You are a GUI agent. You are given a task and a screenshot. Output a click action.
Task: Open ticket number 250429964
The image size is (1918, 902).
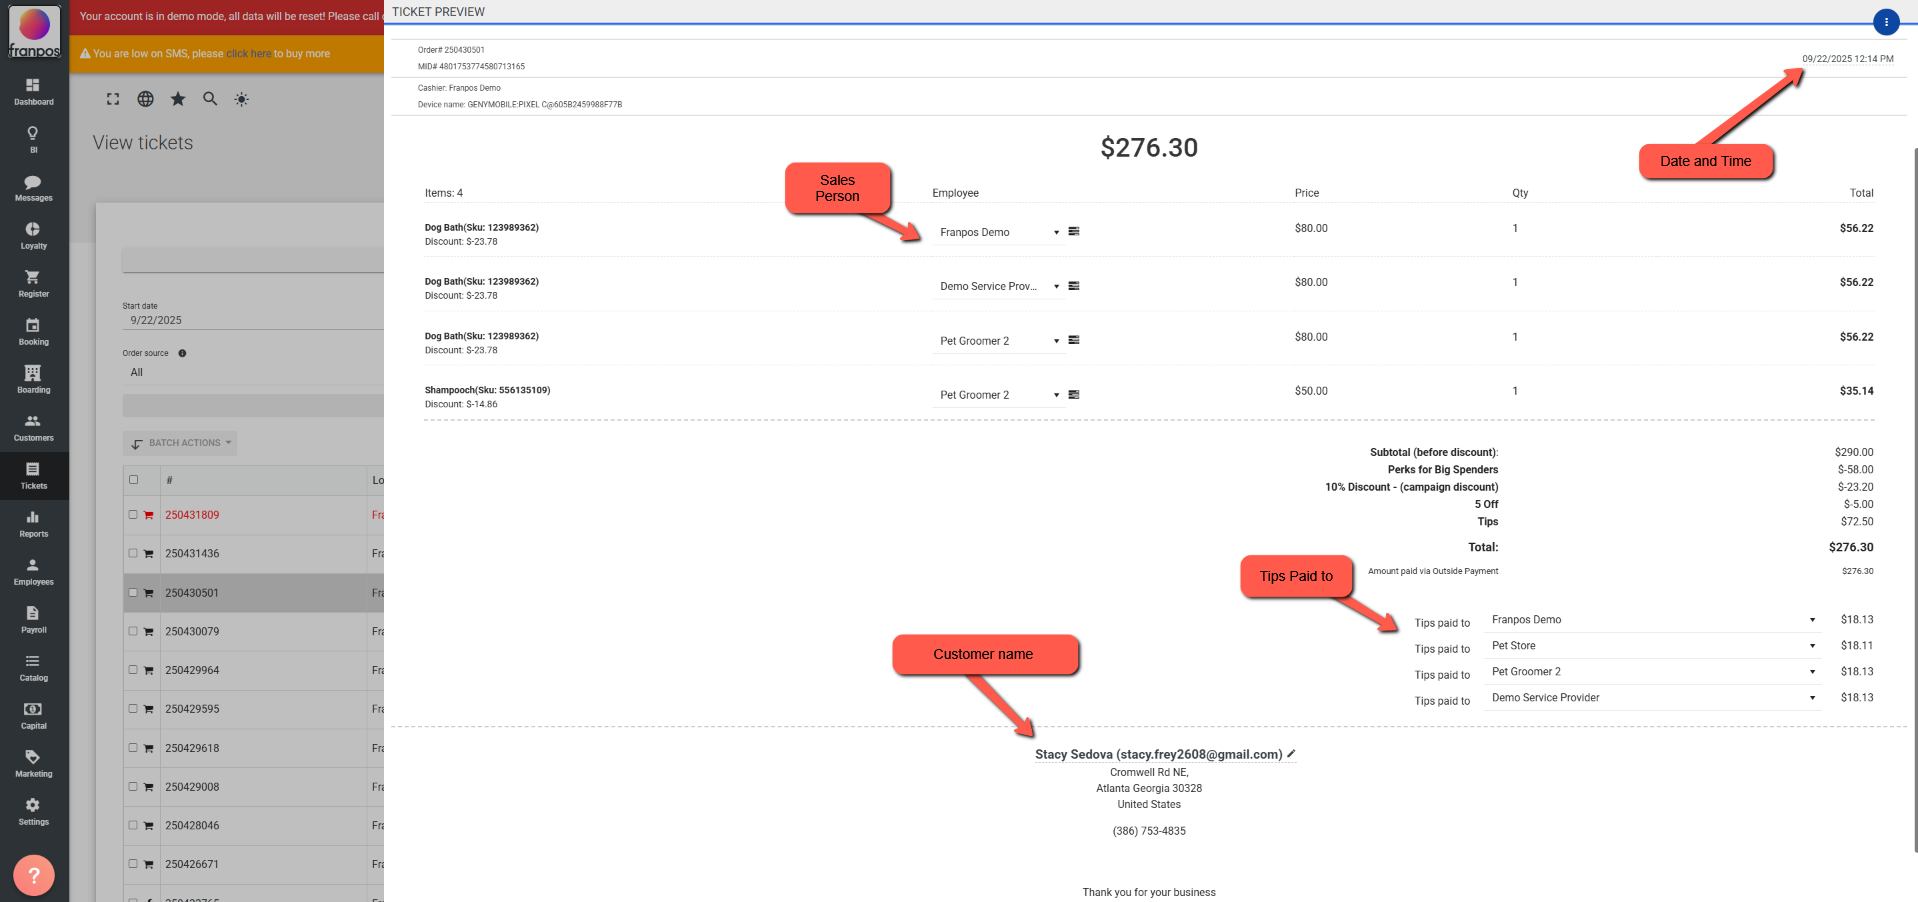point(192,670)
